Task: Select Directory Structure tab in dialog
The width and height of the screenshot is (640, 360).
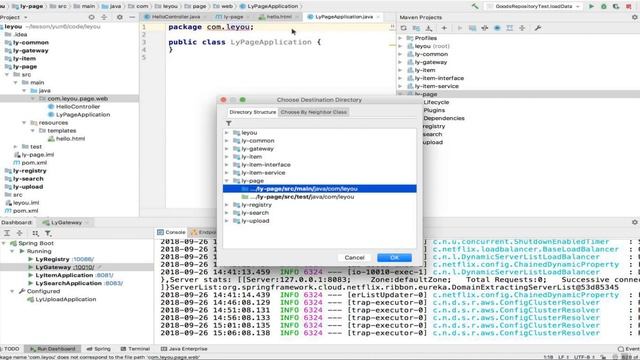Action: click(253, 112)
